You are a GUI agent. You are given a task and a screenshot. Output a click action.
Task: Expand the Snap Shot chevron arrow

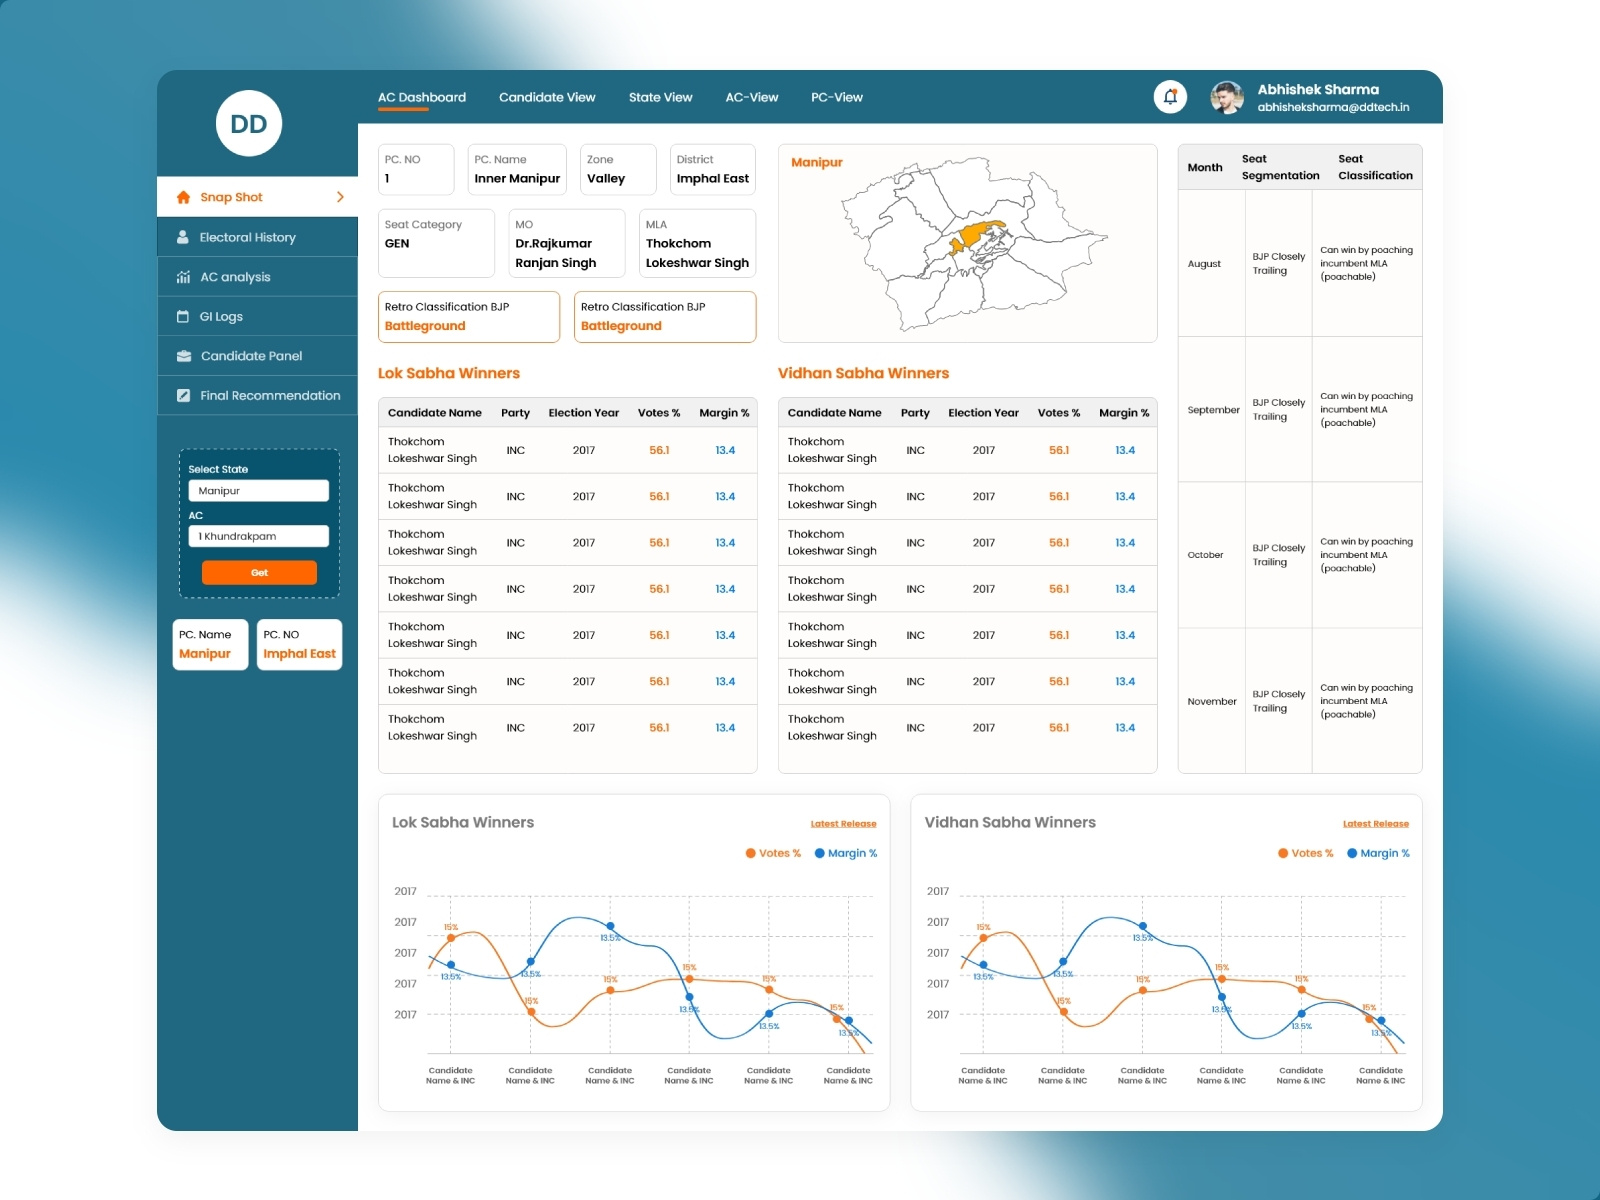[x=340, y=197]
